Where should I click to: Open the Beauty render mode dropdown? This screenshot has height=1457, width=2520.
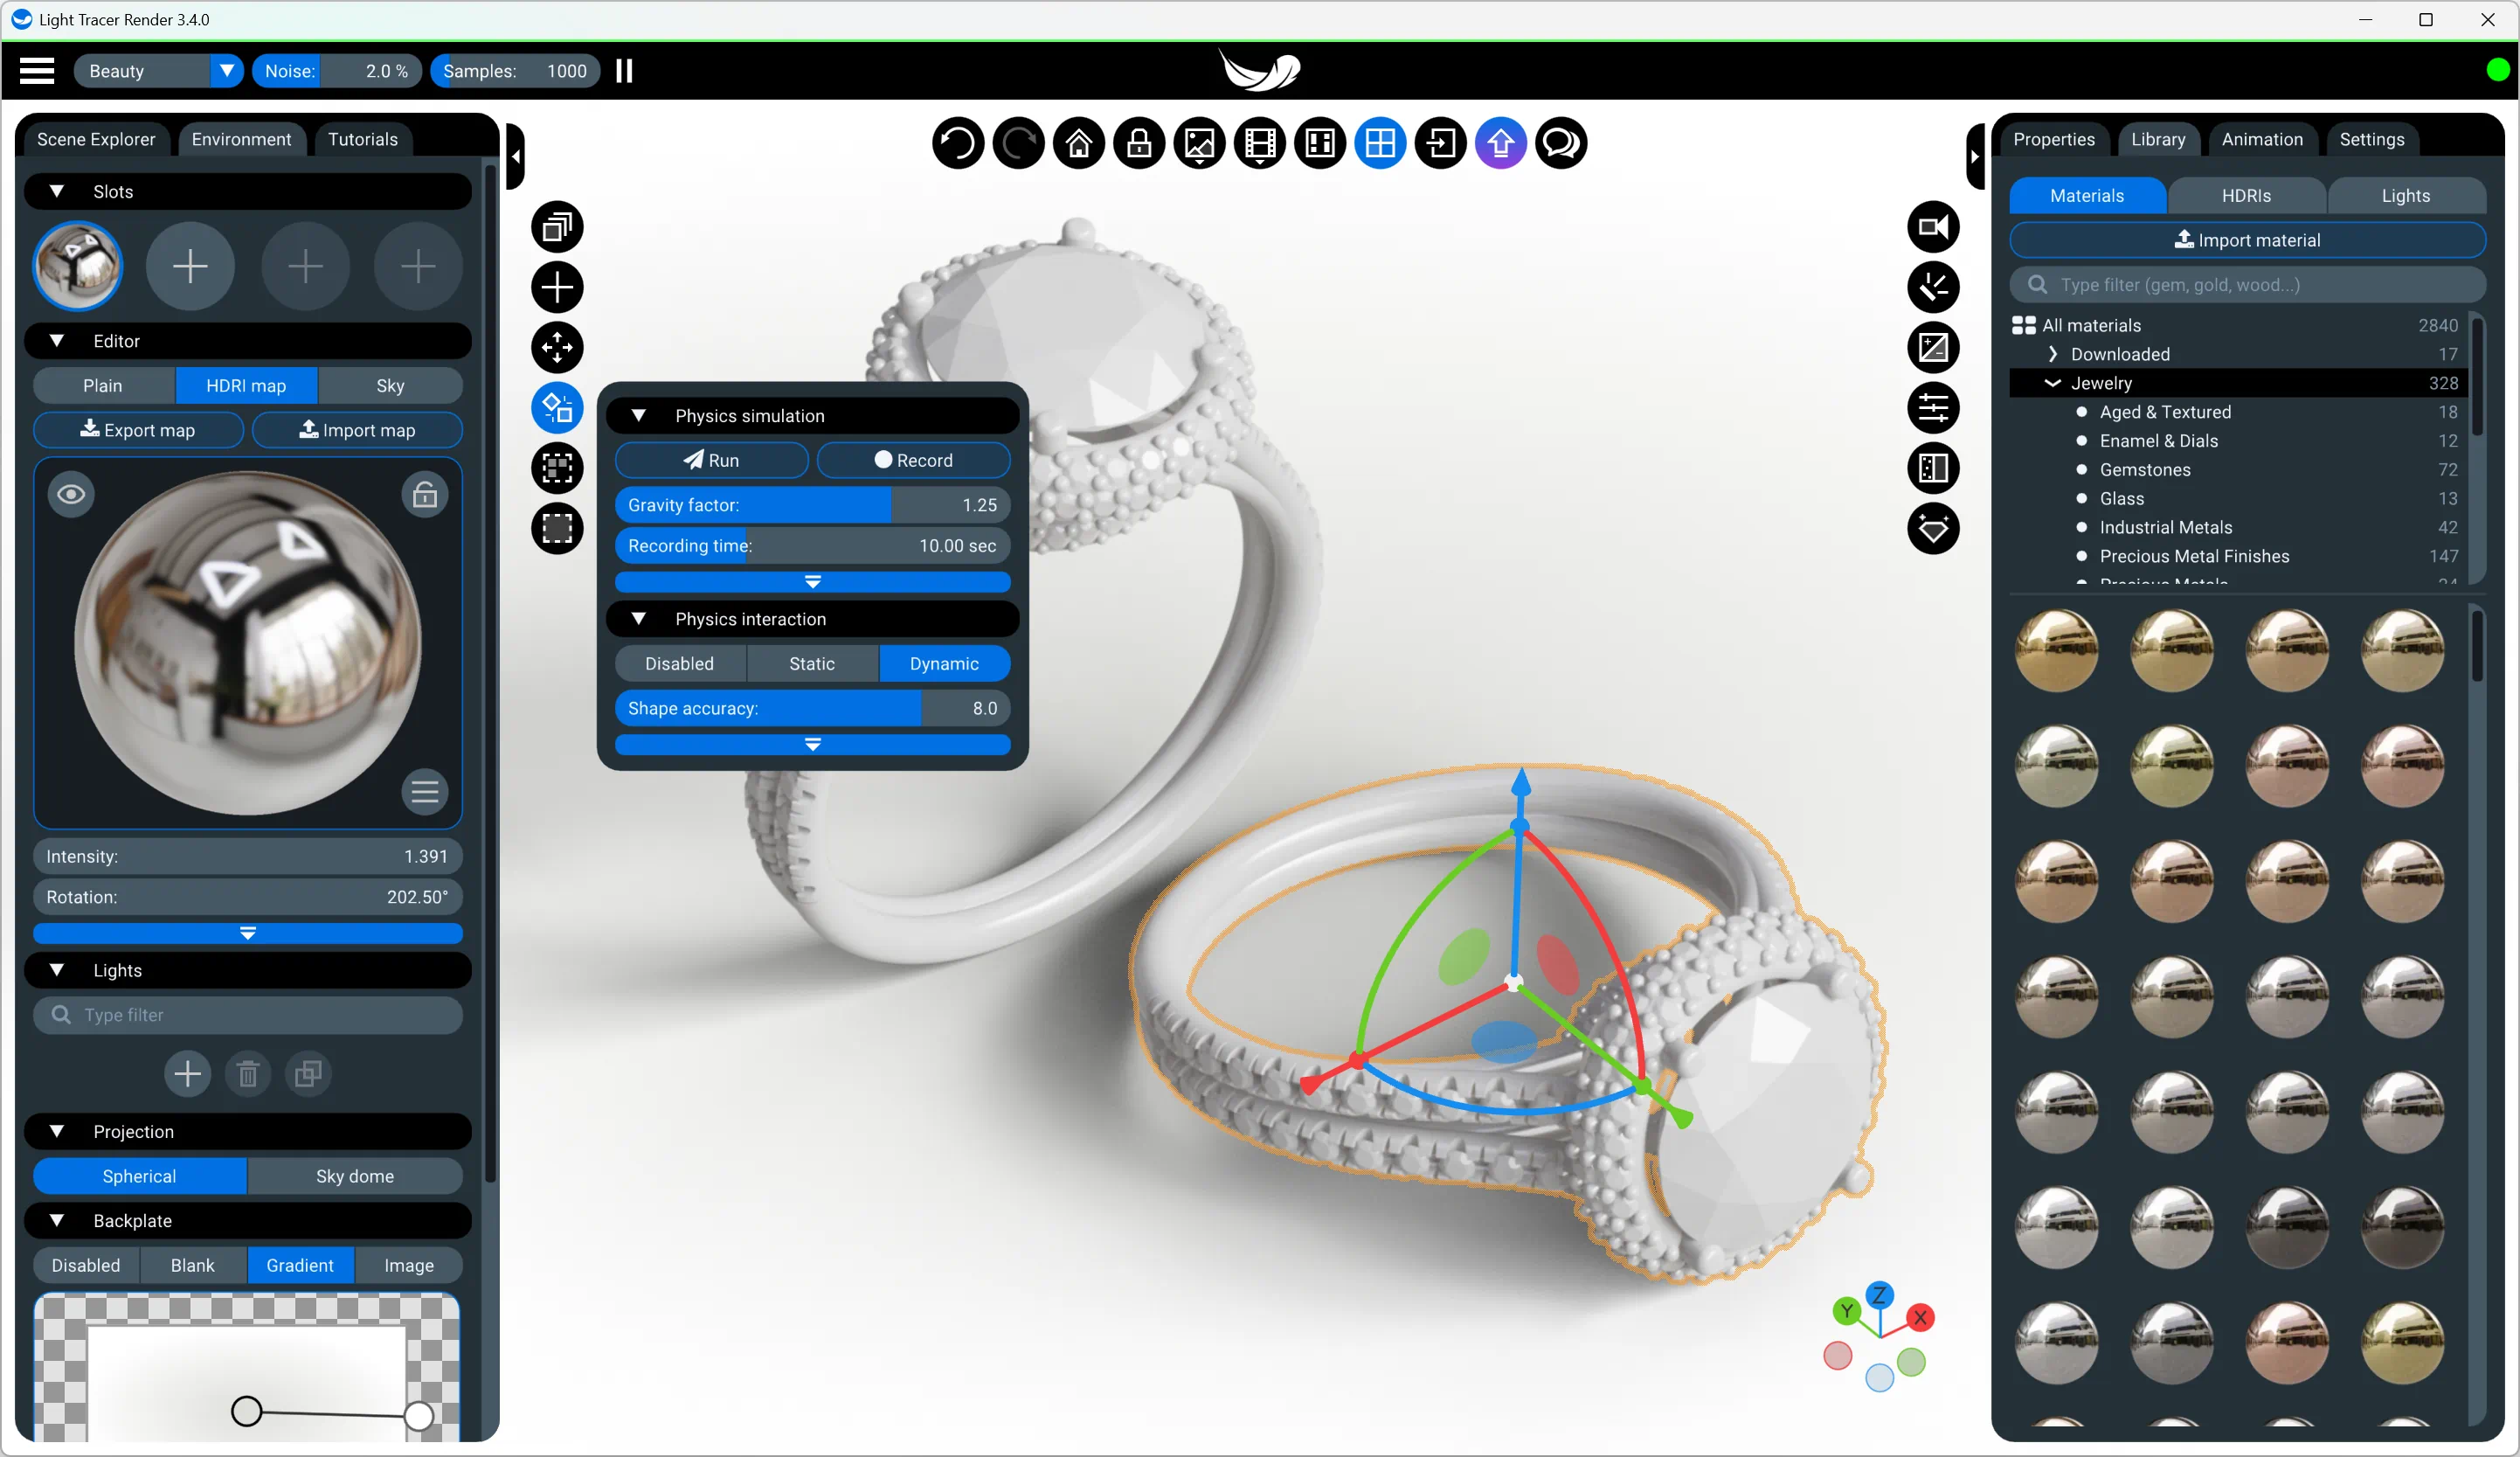[158, 71]
